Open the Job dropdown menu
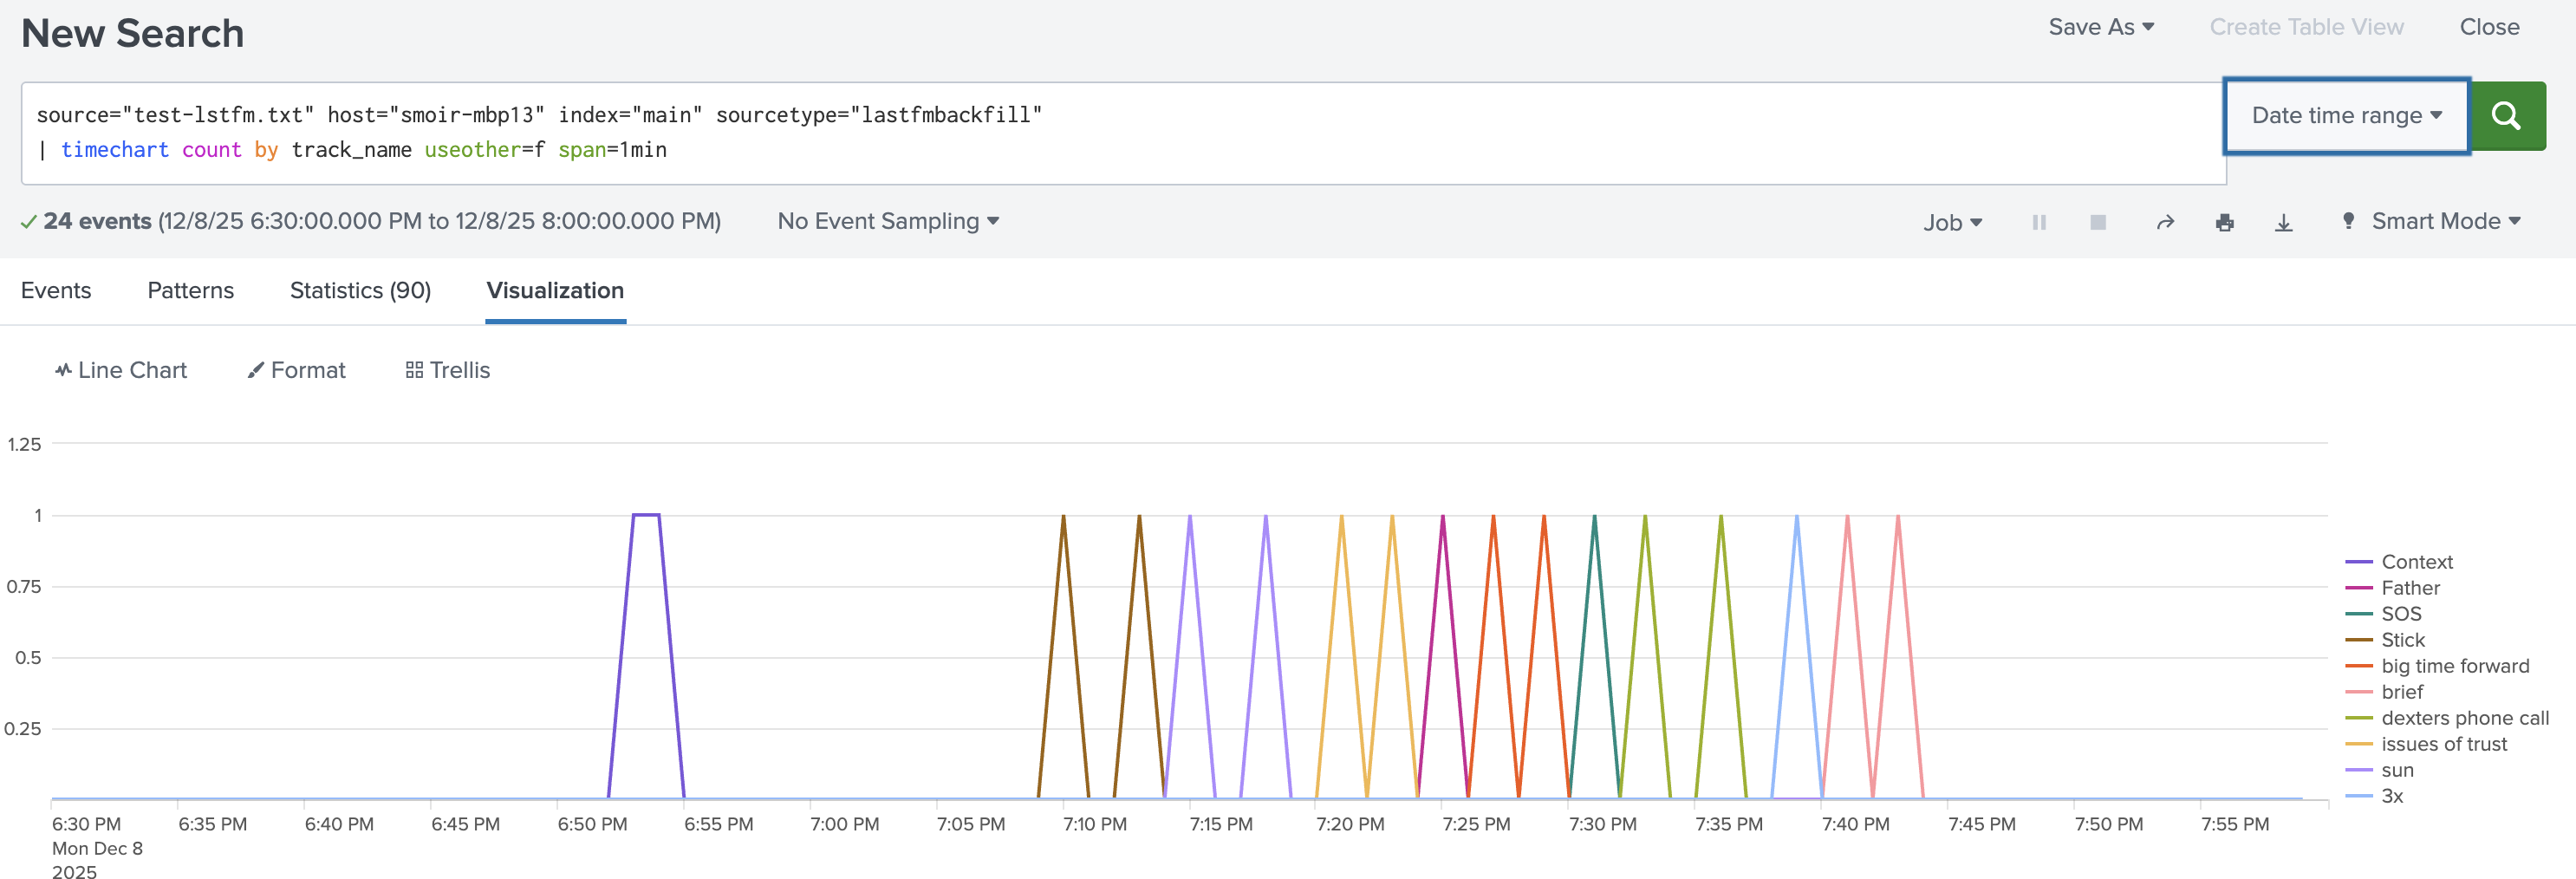The image size is (2576, 879). [x=1951, y=222]
